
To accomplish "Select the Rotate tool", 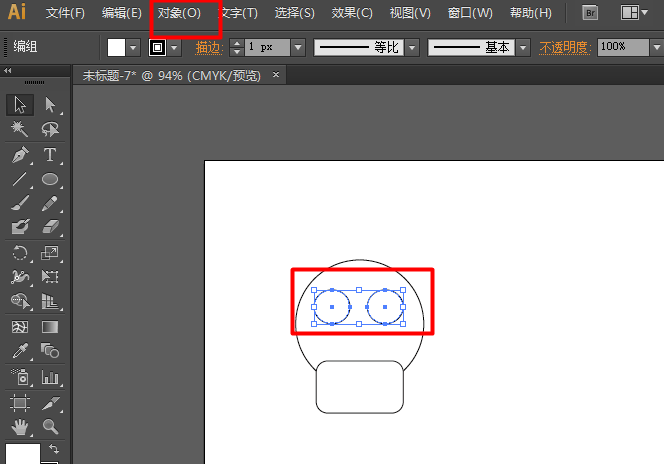I will [20, 253].
